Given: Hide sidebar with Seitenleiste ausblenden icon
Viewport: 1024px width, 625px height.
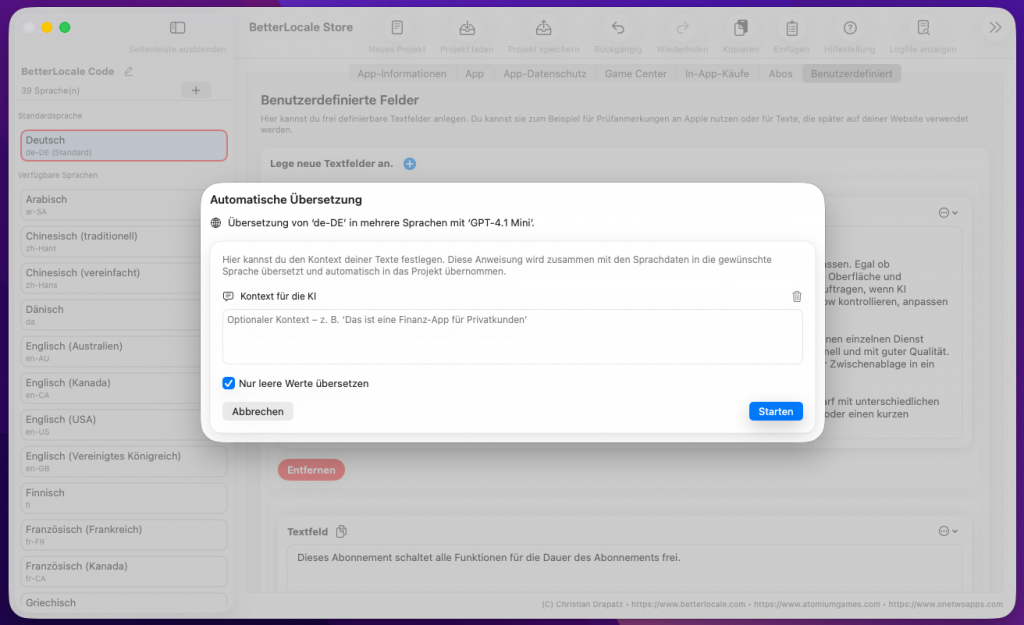Looking at the screenshot, I should pos(177,28).
